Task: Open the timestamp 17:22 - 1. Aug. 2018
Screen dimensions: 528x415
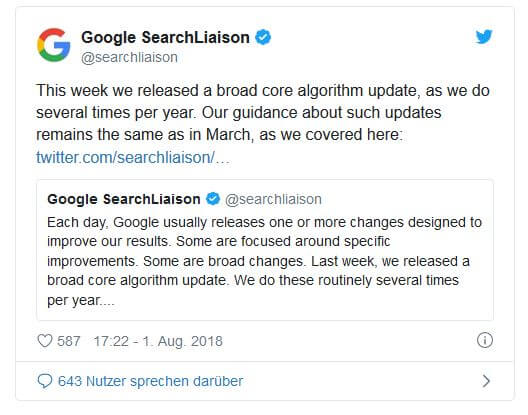Action: click(158, 341)
